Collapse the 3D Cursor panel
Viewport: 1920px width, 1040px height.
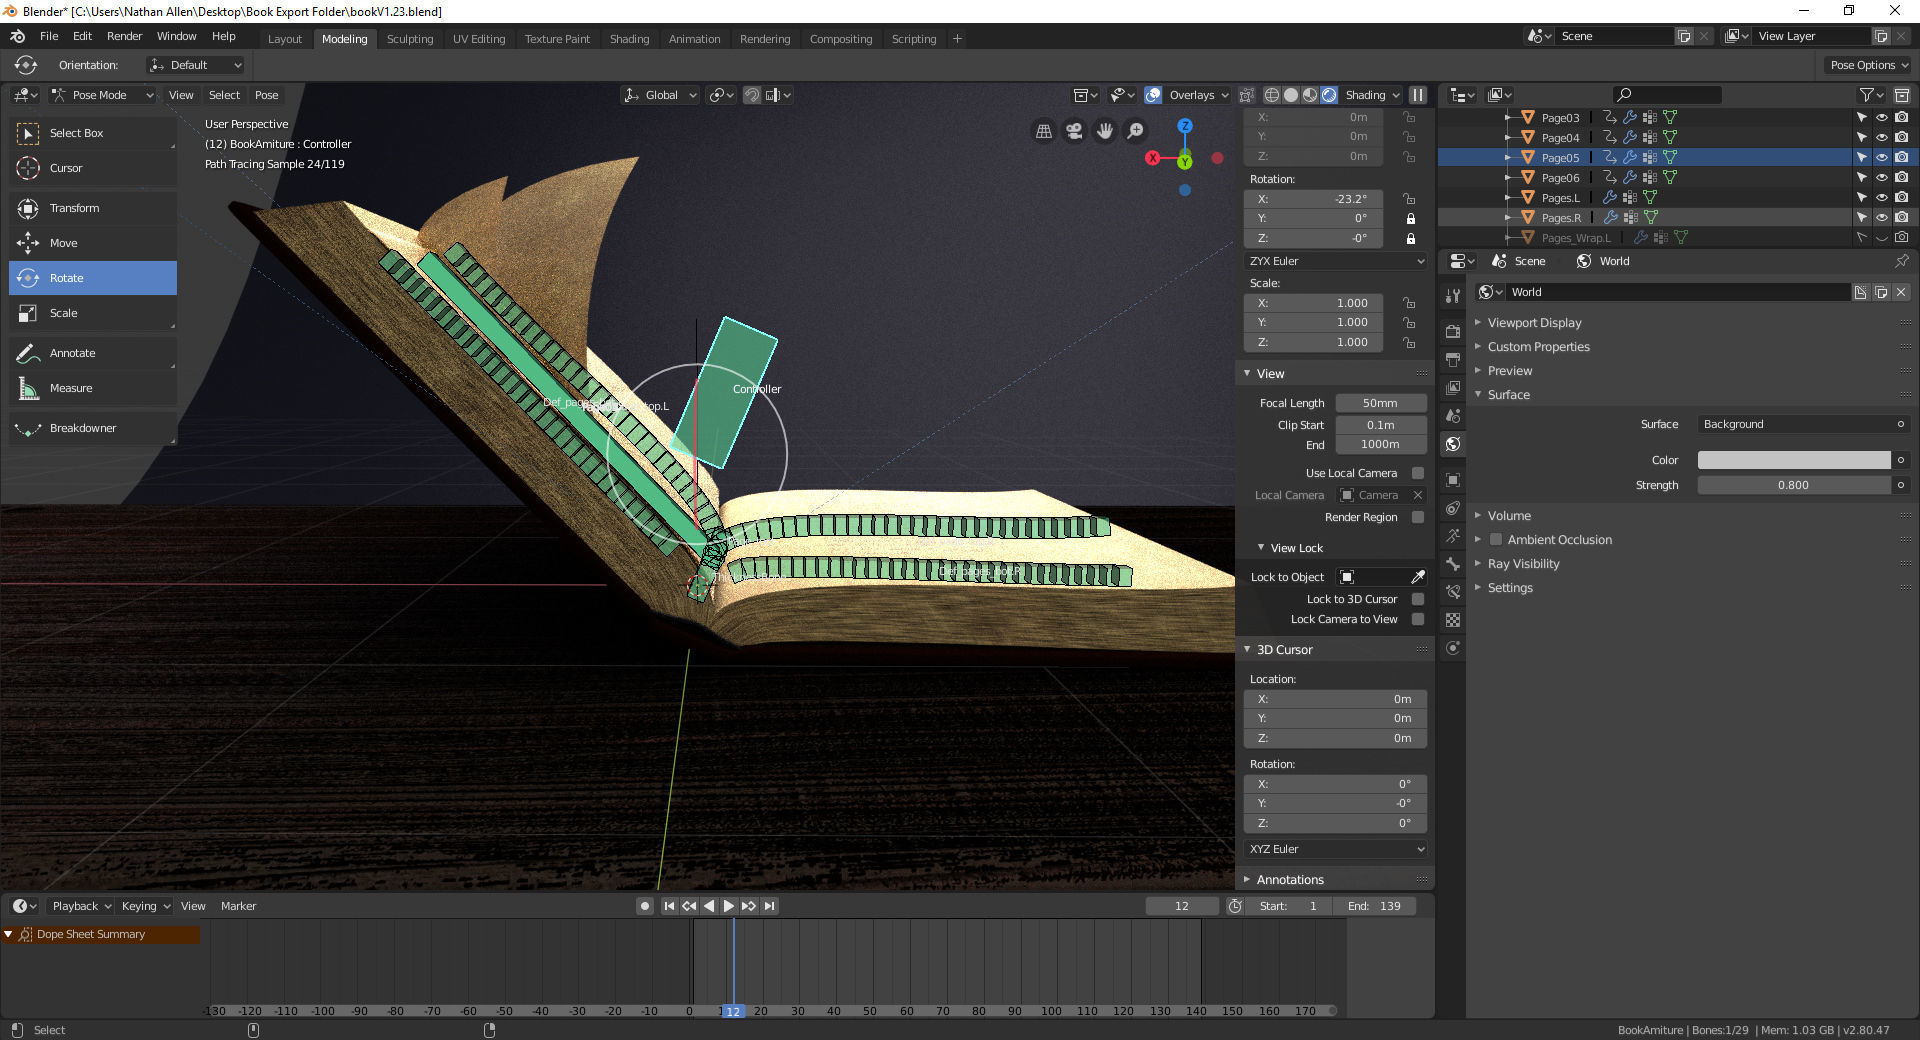point(1284,650)
